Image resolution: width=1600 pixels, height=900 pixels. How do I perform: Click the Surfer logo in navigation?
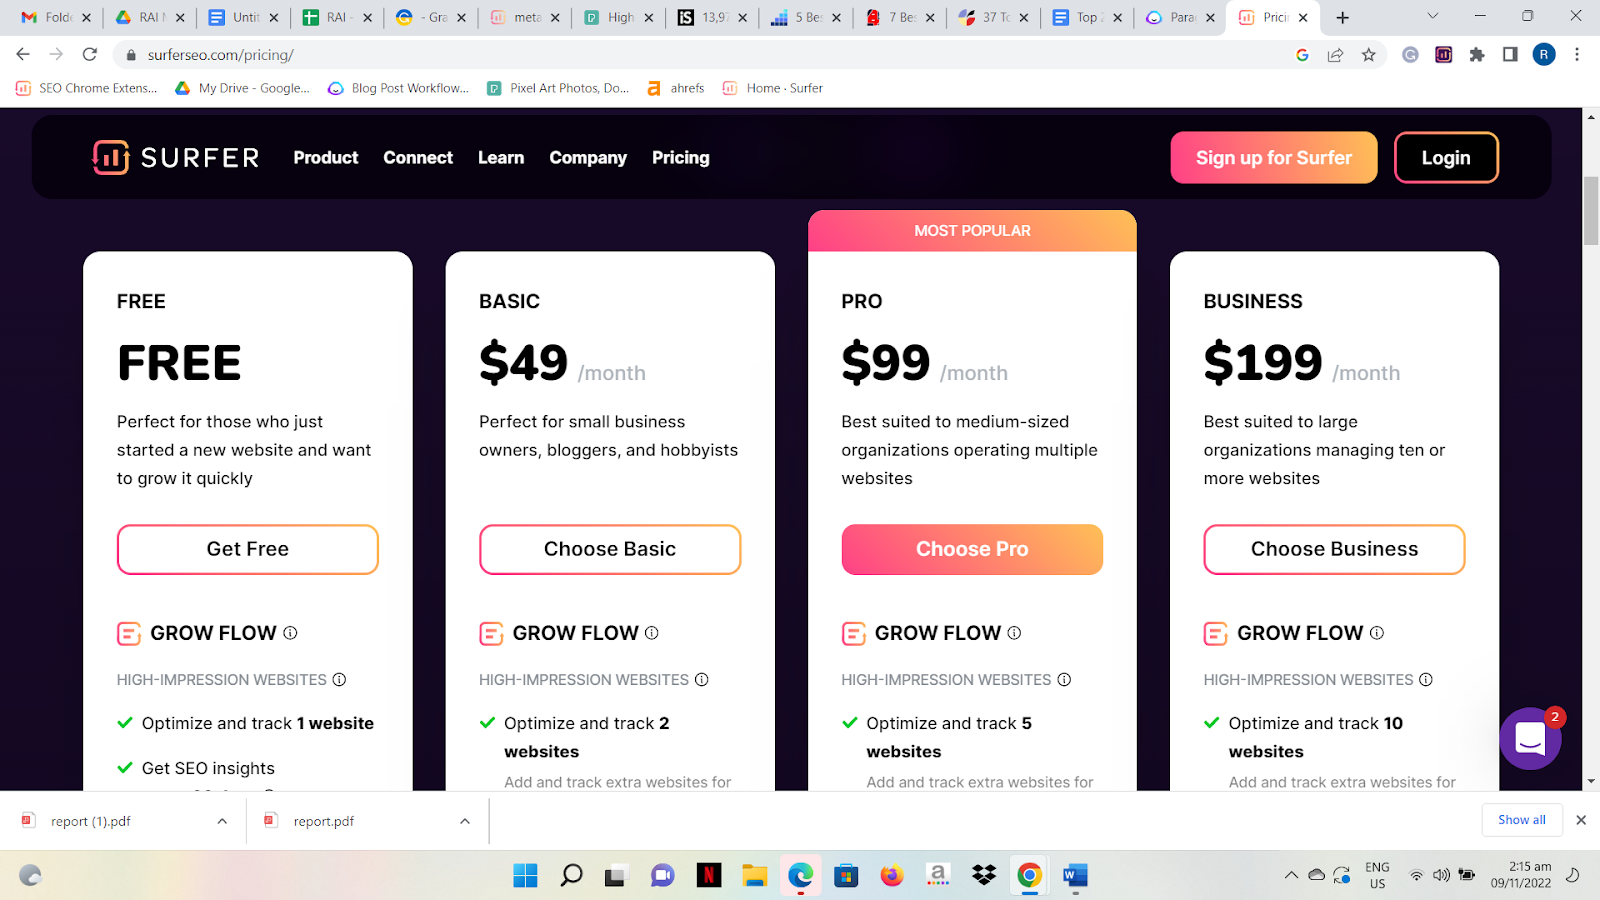pos(176,157)
